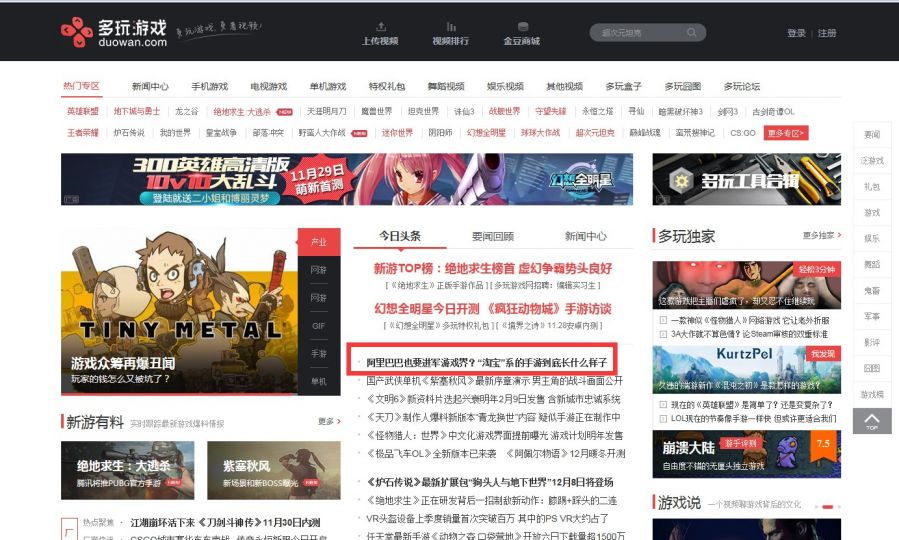Select the 手游 slide category tab
Viewport: 899px width, 540px height.
point(319,354)
